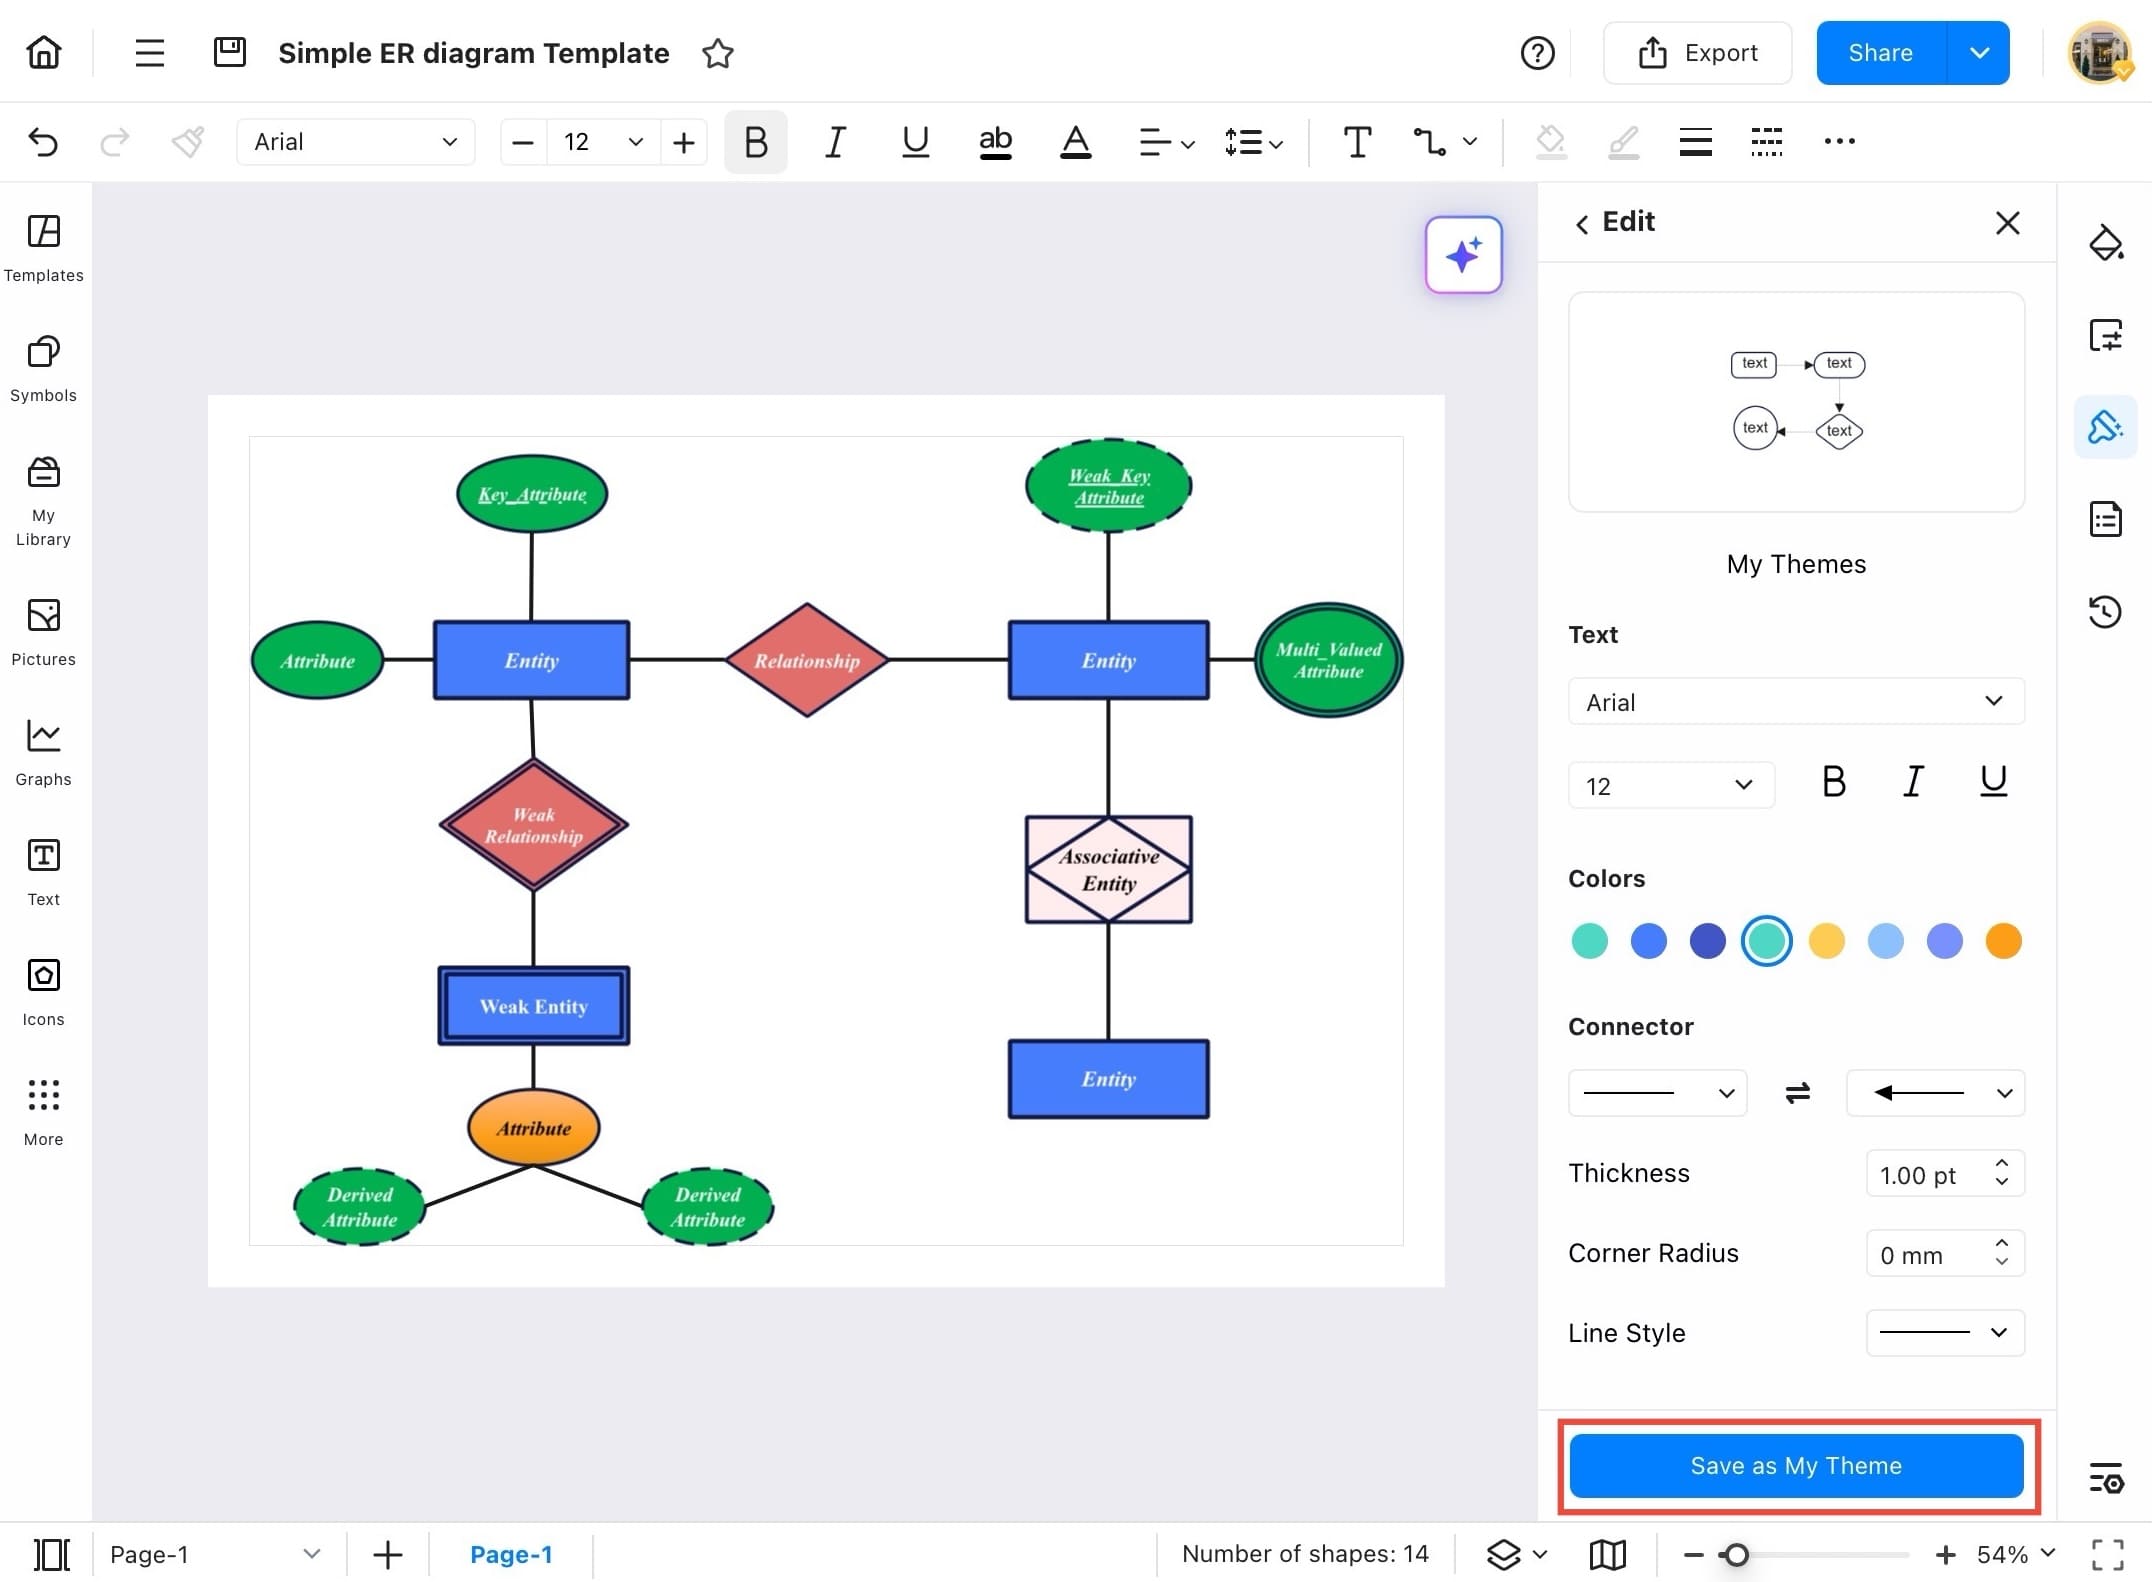Expand the zoom percentage dropdown
Image resolution: width=2152 pixels, height=1582 pixels.
[x=2048, y=1553]
